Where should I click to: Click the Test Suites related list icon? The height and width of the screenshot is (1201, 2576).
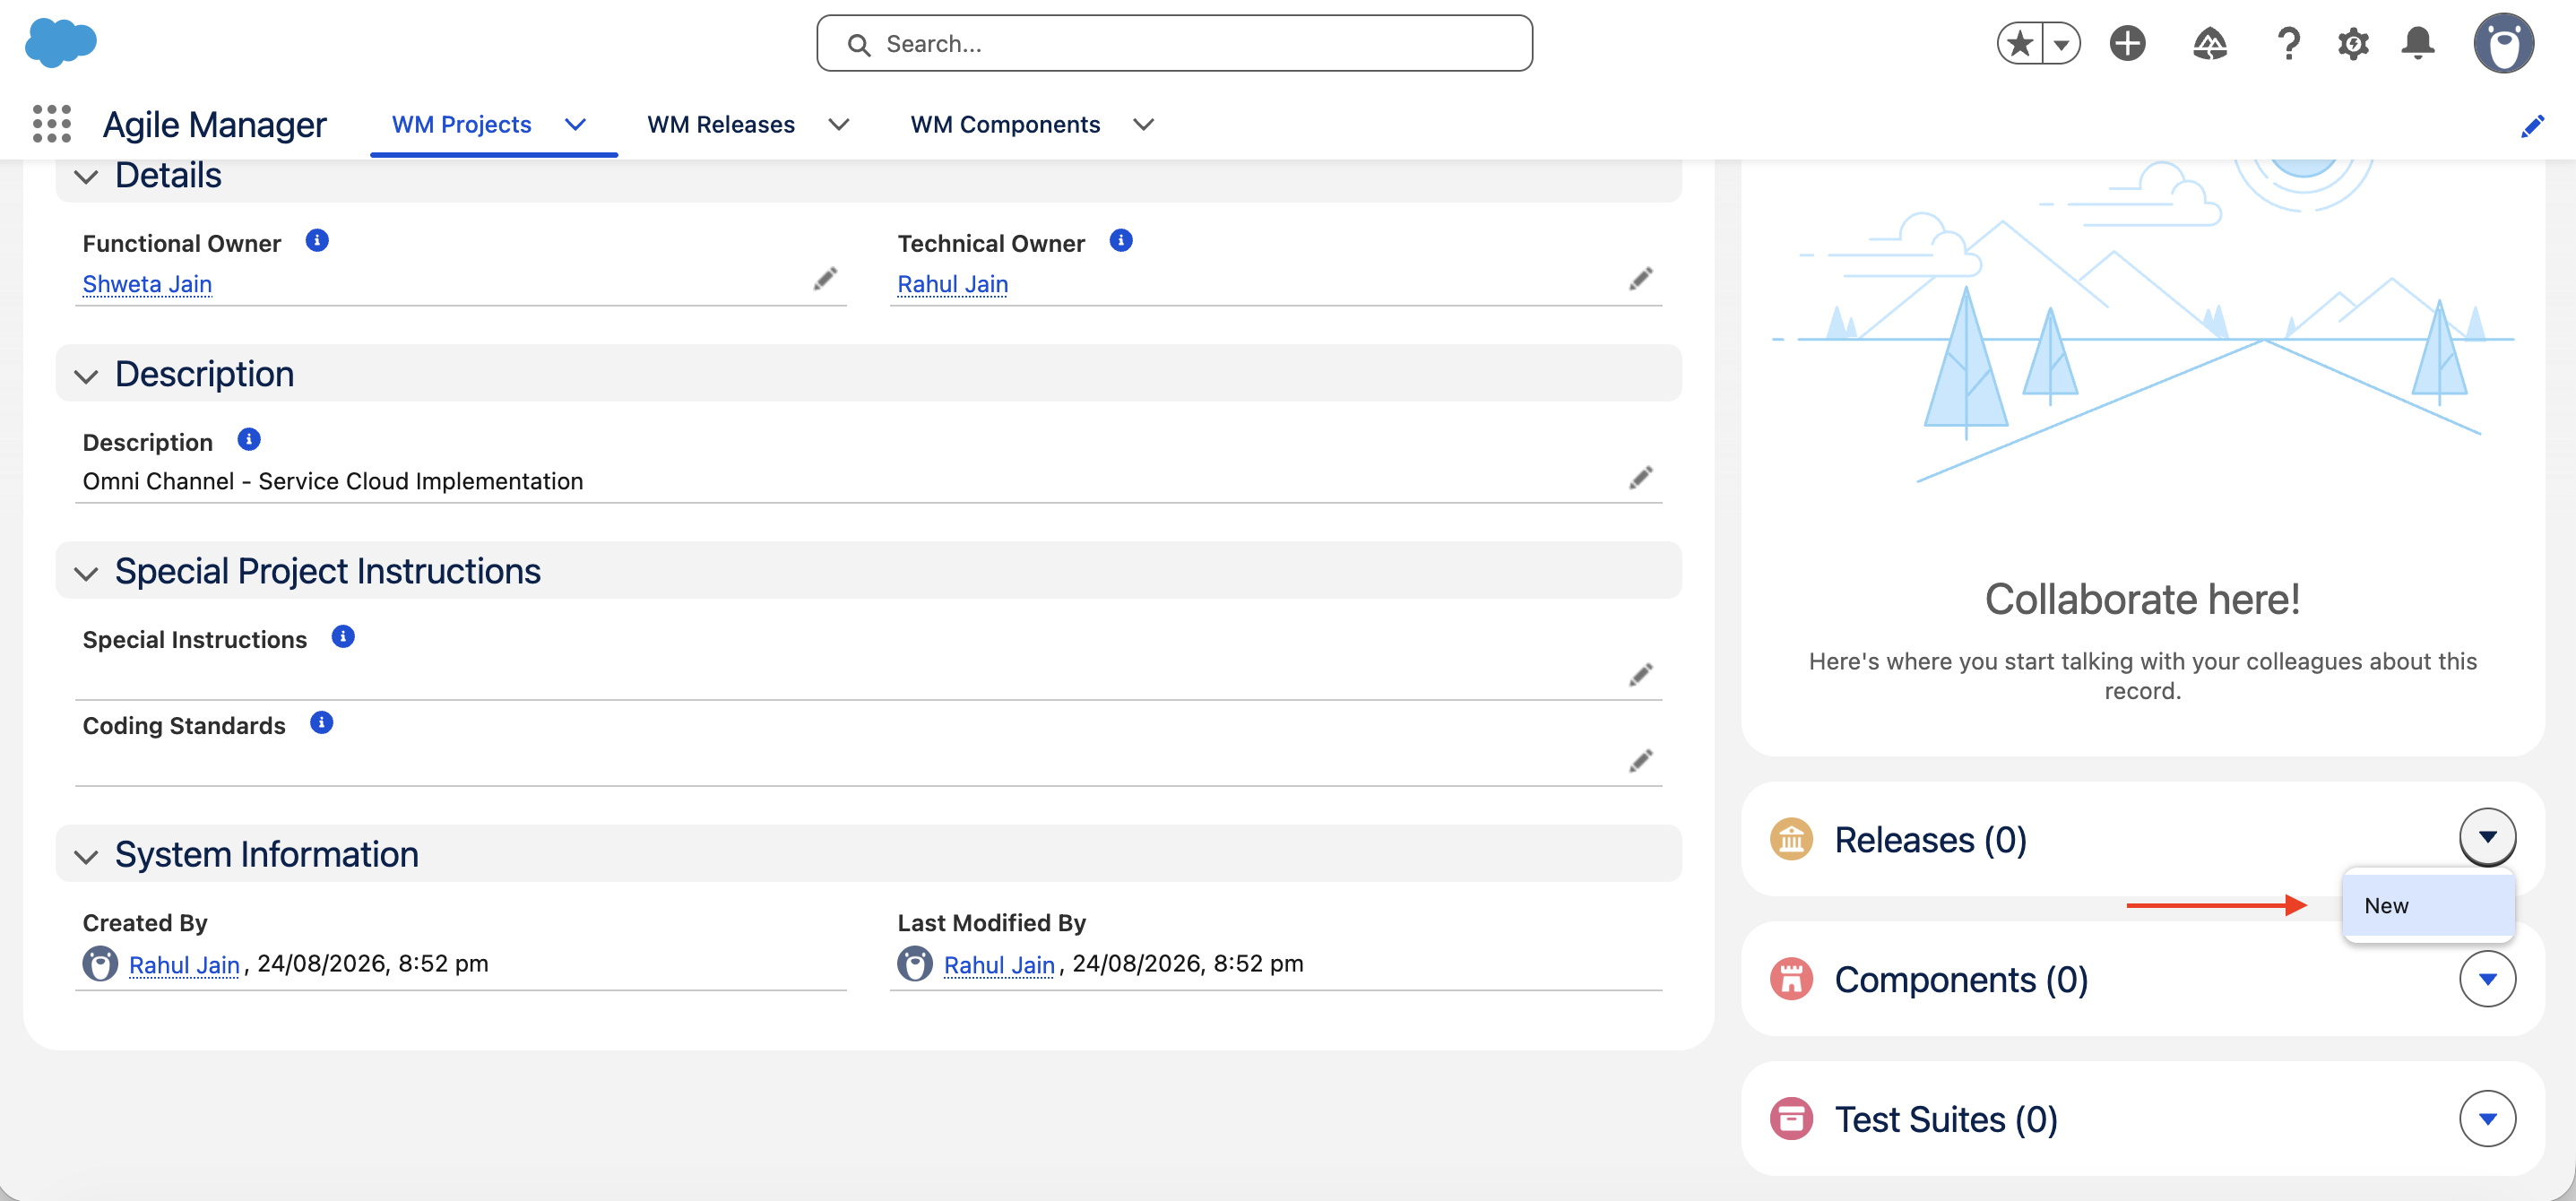[x=1791, y=1119]
